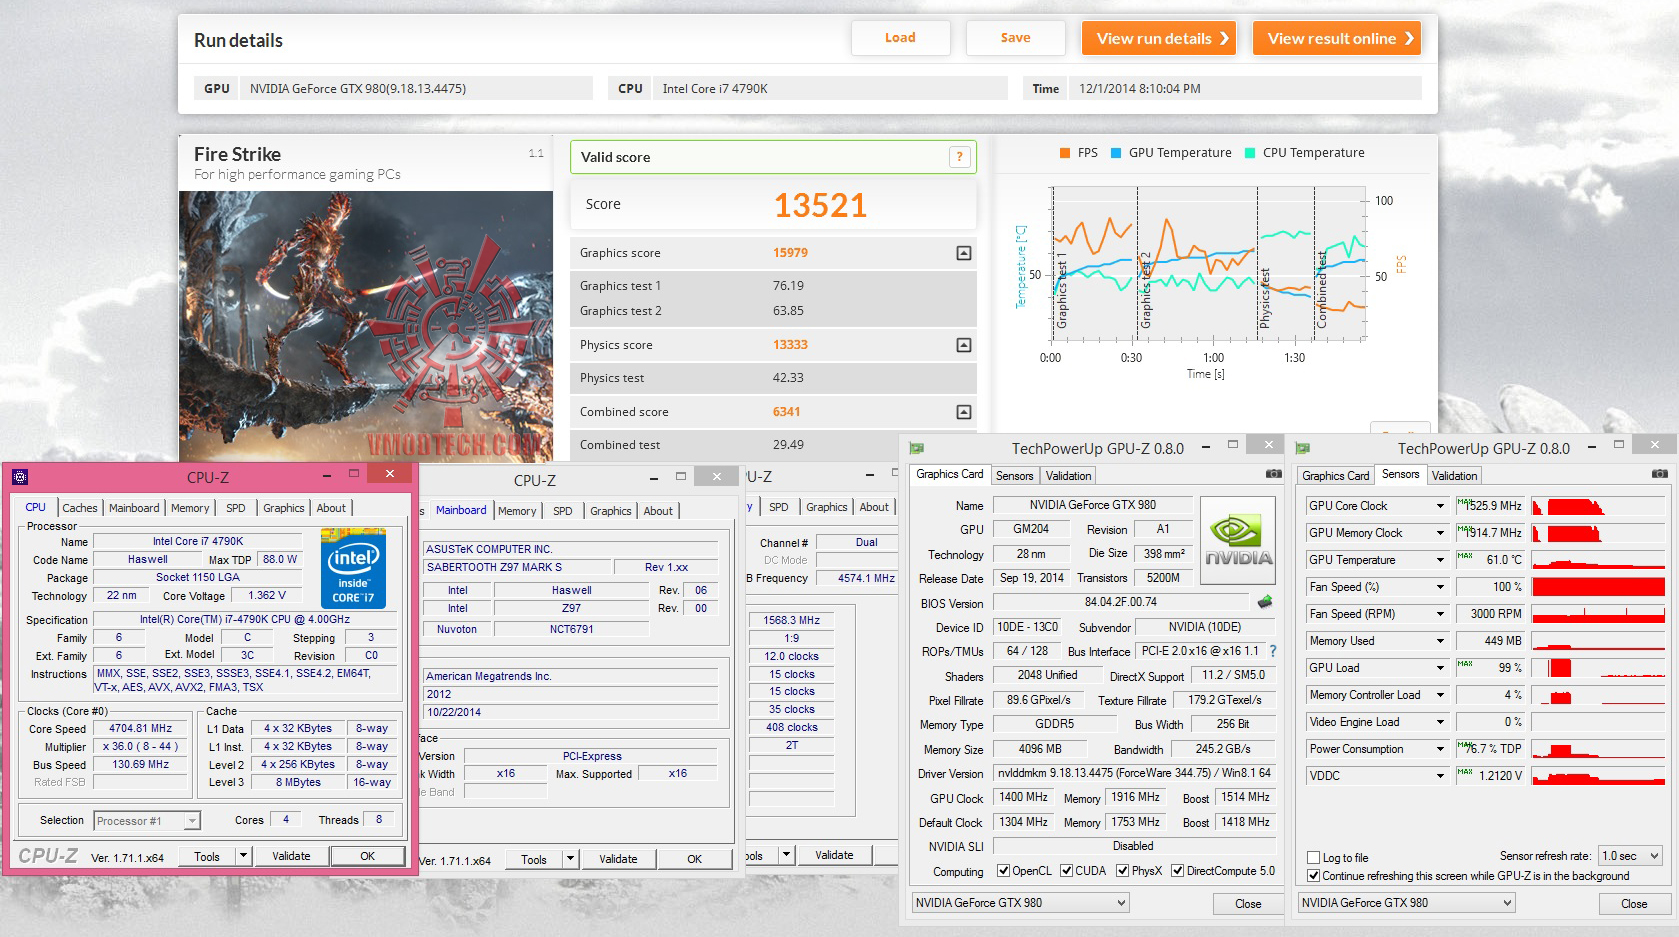Click the GPU Temperature sensor graph
Screen dimensions: 1679x937
(1598, 560)
